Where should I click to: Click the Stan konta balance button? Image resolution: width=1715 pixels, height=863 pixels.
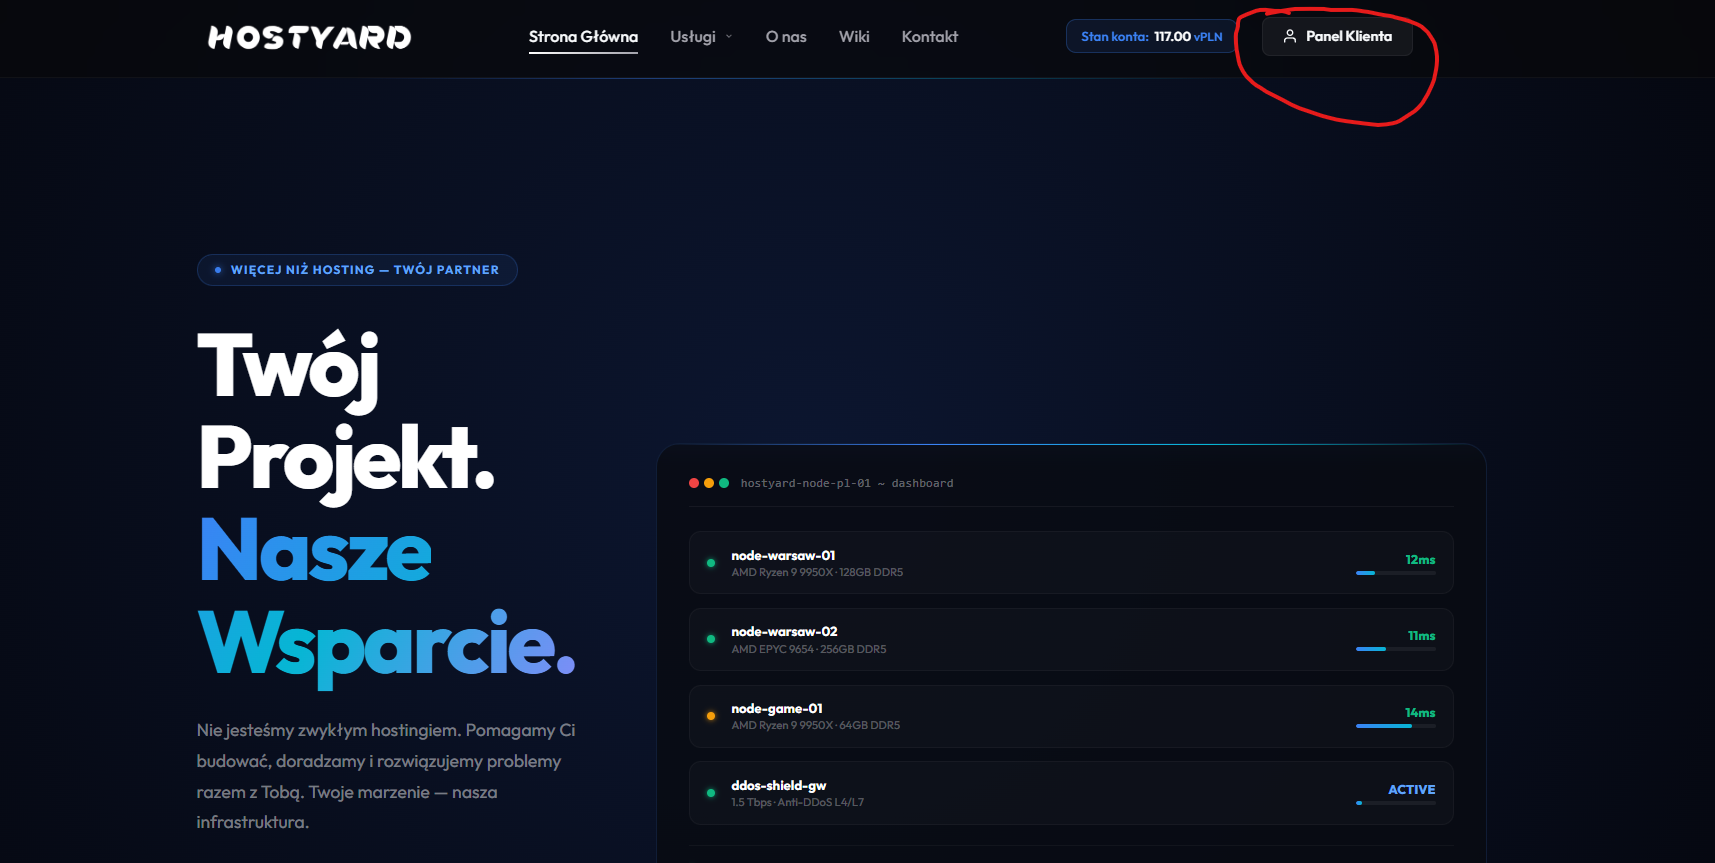click(x=1152, y=36)
